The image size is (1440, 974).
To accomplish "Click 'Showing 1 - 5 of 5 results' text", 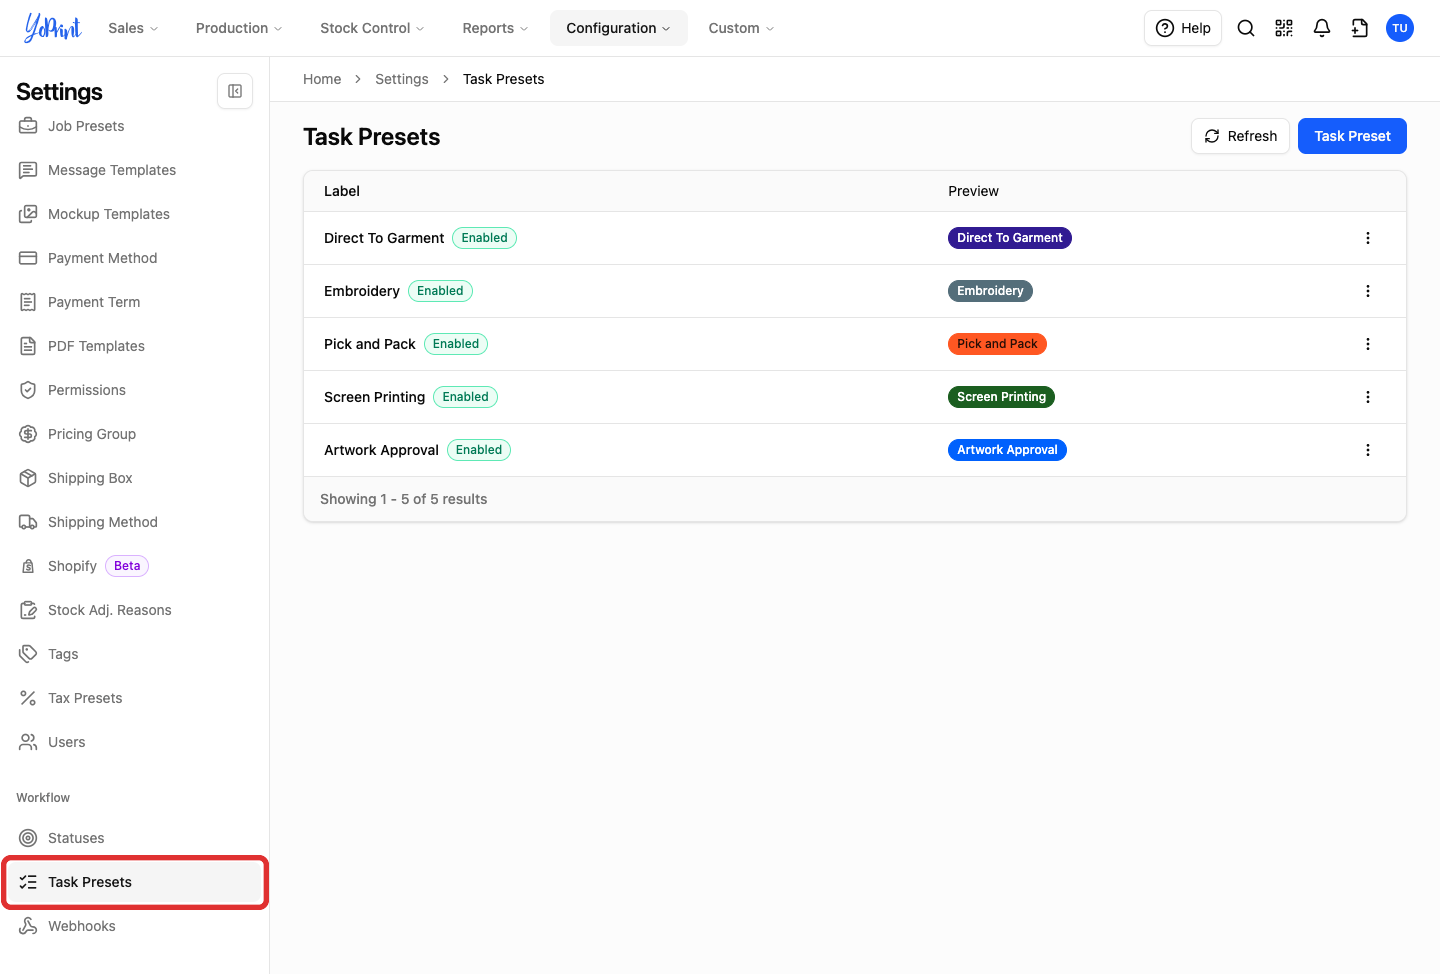I will click(x=404, y=499).
